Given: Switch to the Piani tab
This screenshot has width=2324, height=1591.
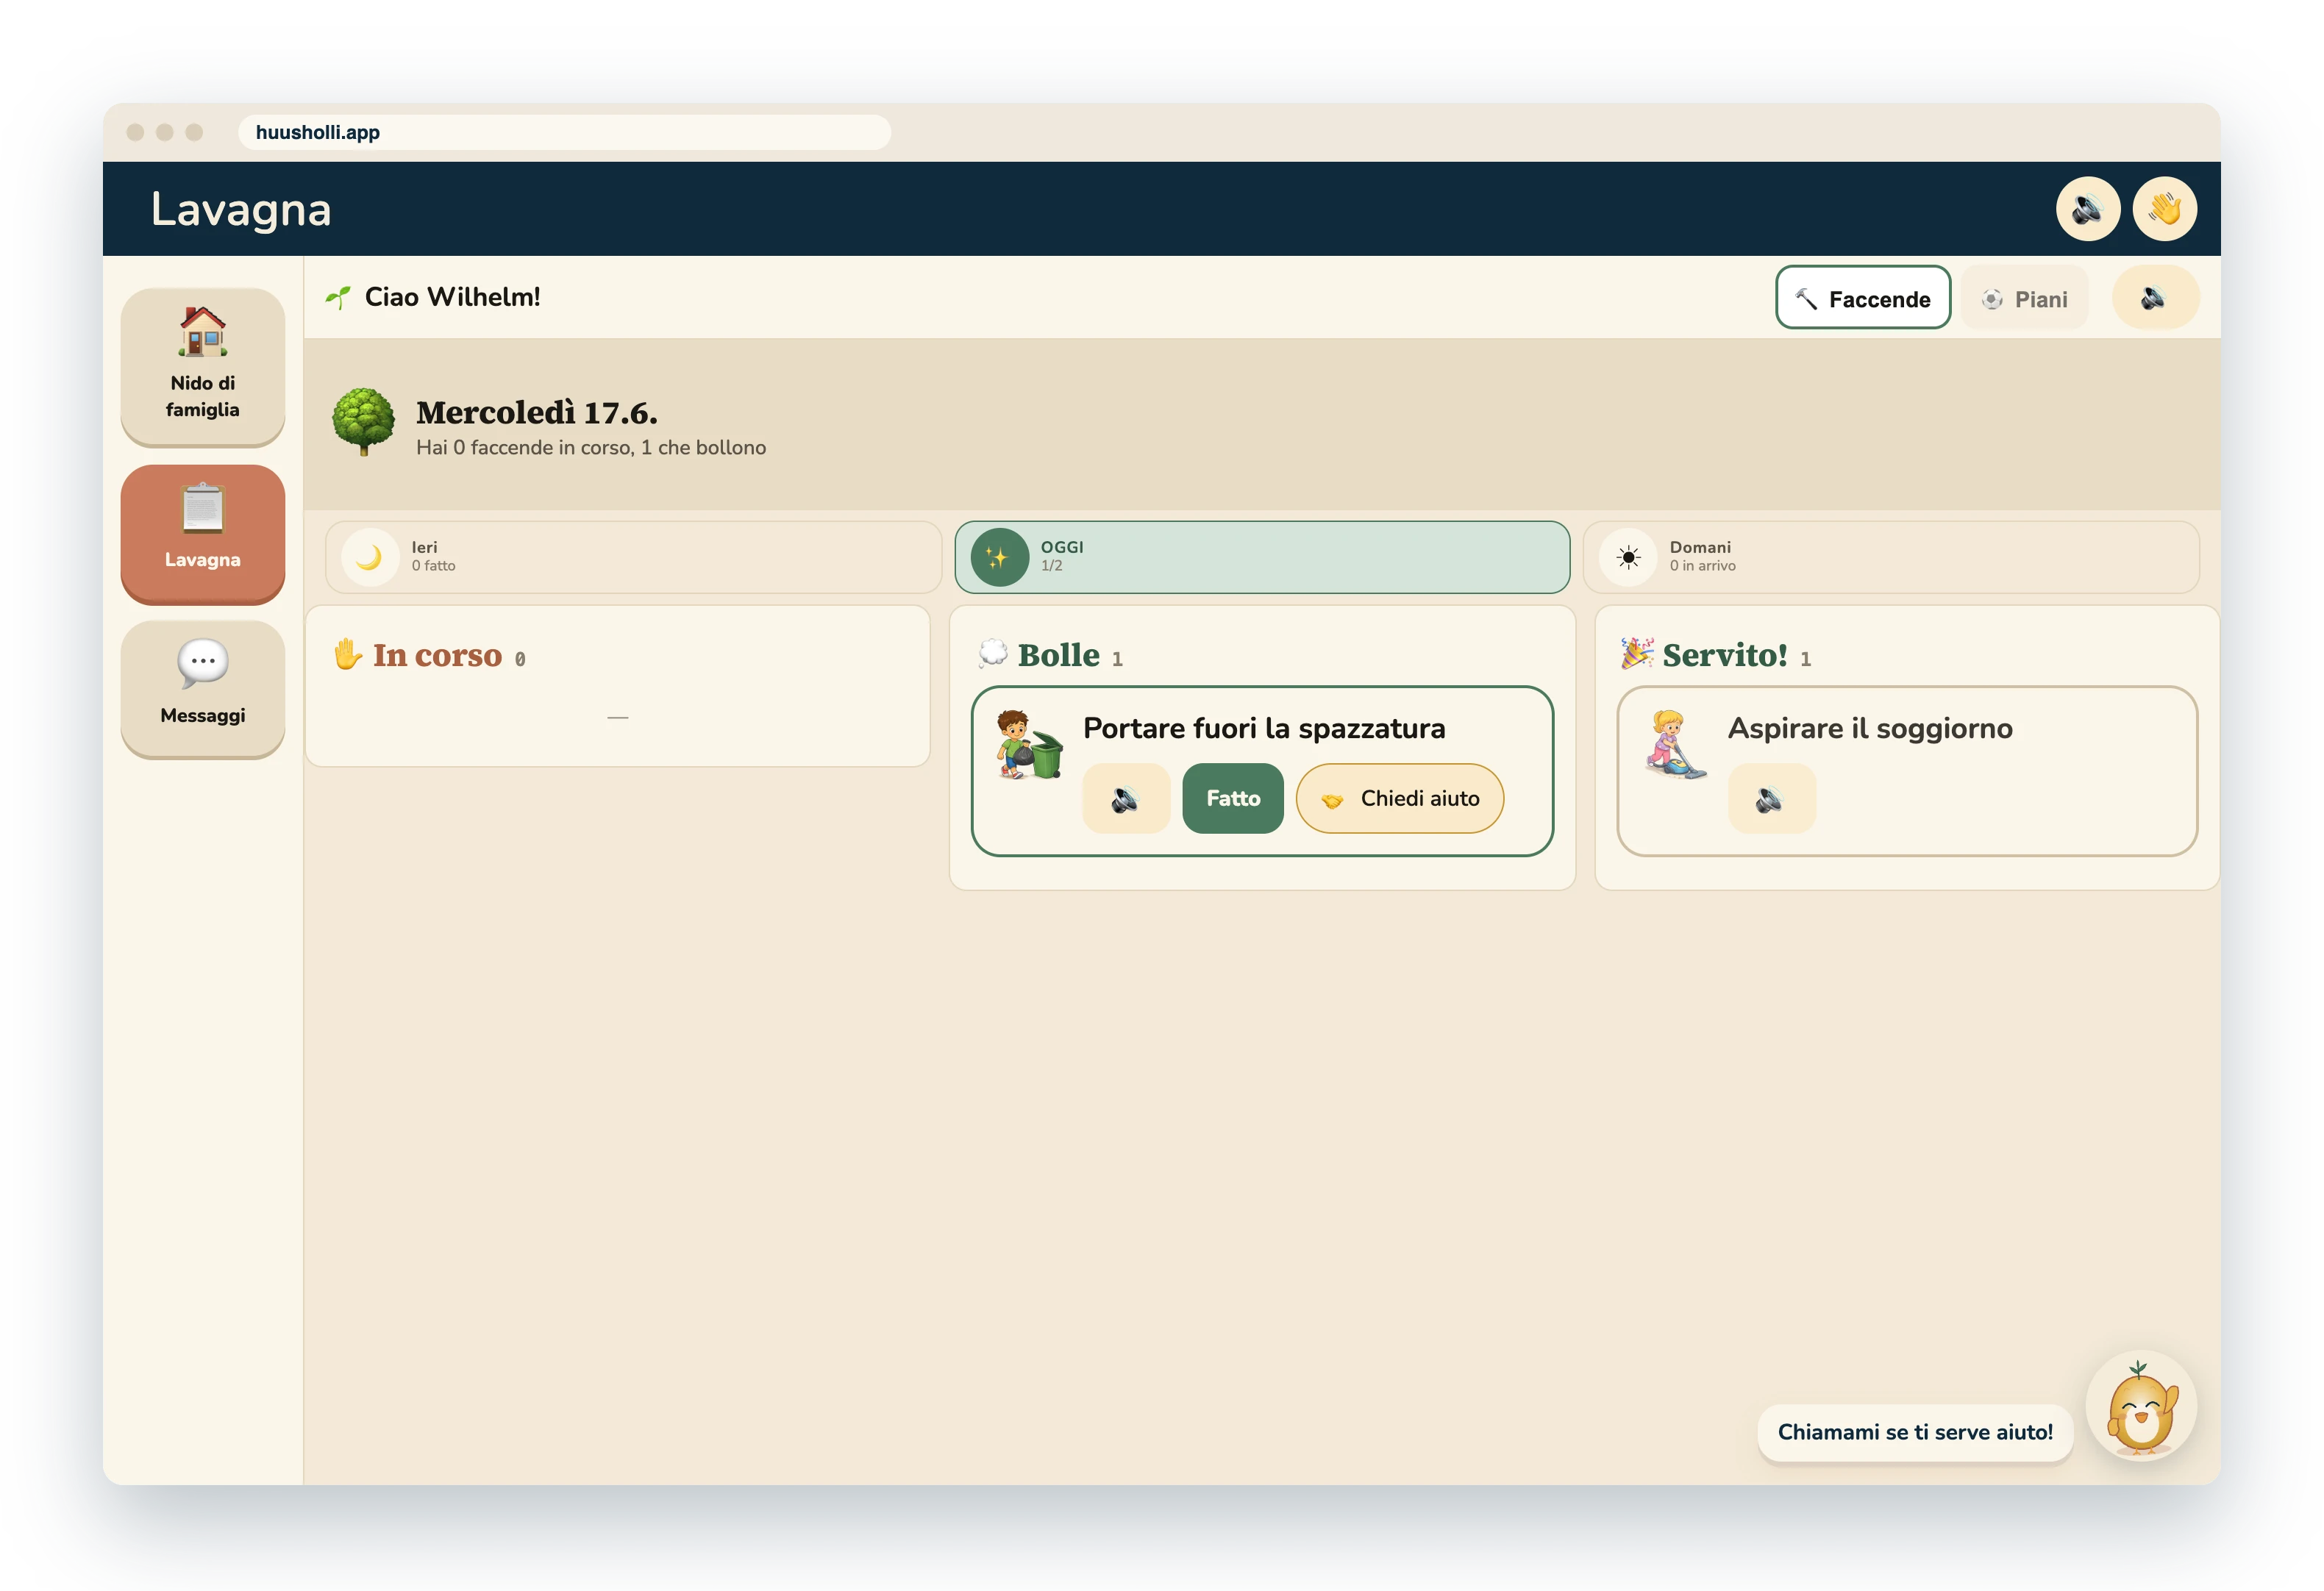Looking at the screenshot, I should [x=2024, y=298].
